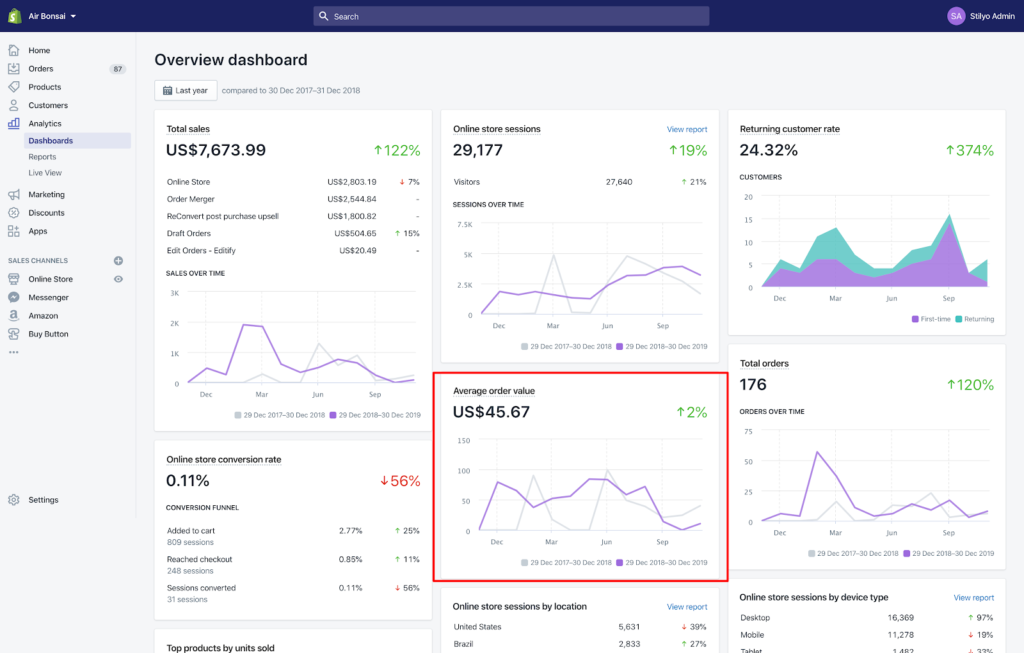Click the Home icon in sidebar

coord(14,50)
